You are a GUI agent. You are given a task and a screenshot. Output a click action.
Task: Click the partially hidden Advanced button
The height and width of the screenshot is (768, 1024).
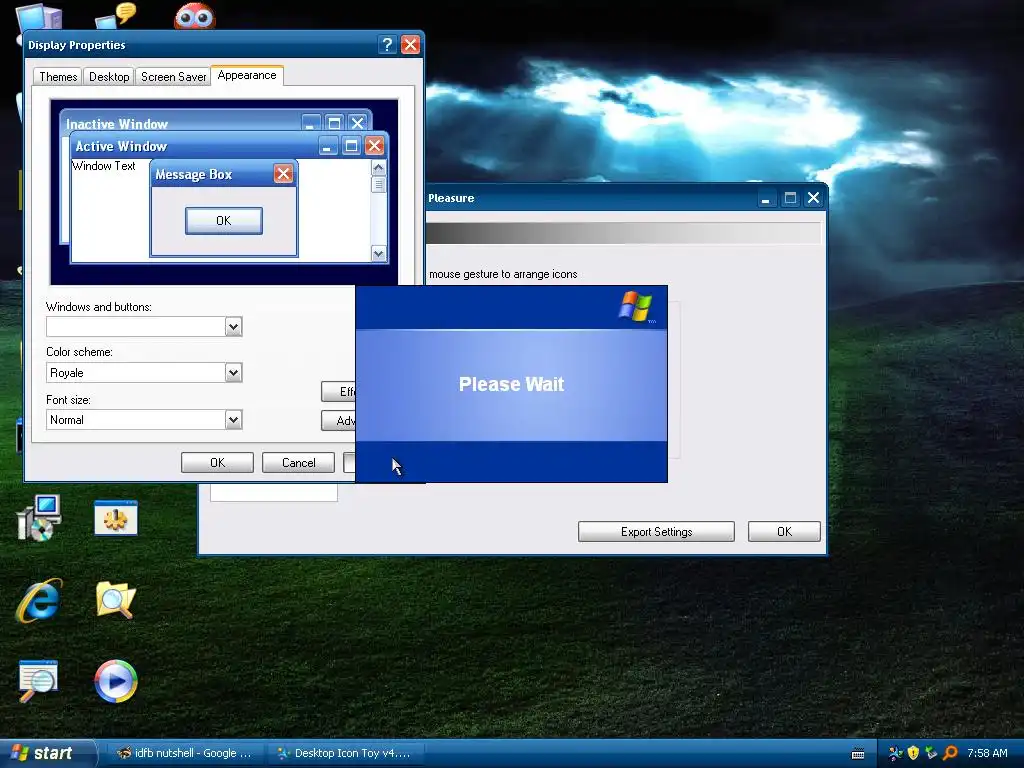pos(338,421)
